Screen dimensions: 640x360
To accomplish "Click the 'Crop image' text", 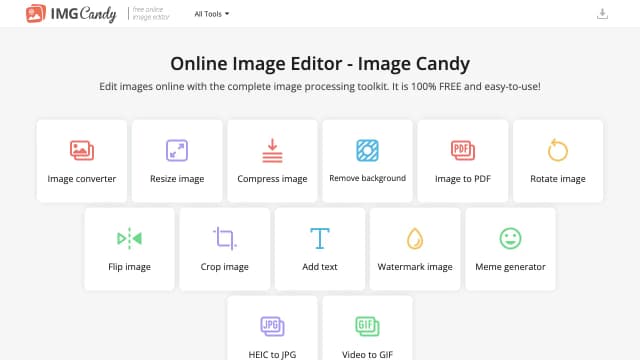I will tap(224, 267).
